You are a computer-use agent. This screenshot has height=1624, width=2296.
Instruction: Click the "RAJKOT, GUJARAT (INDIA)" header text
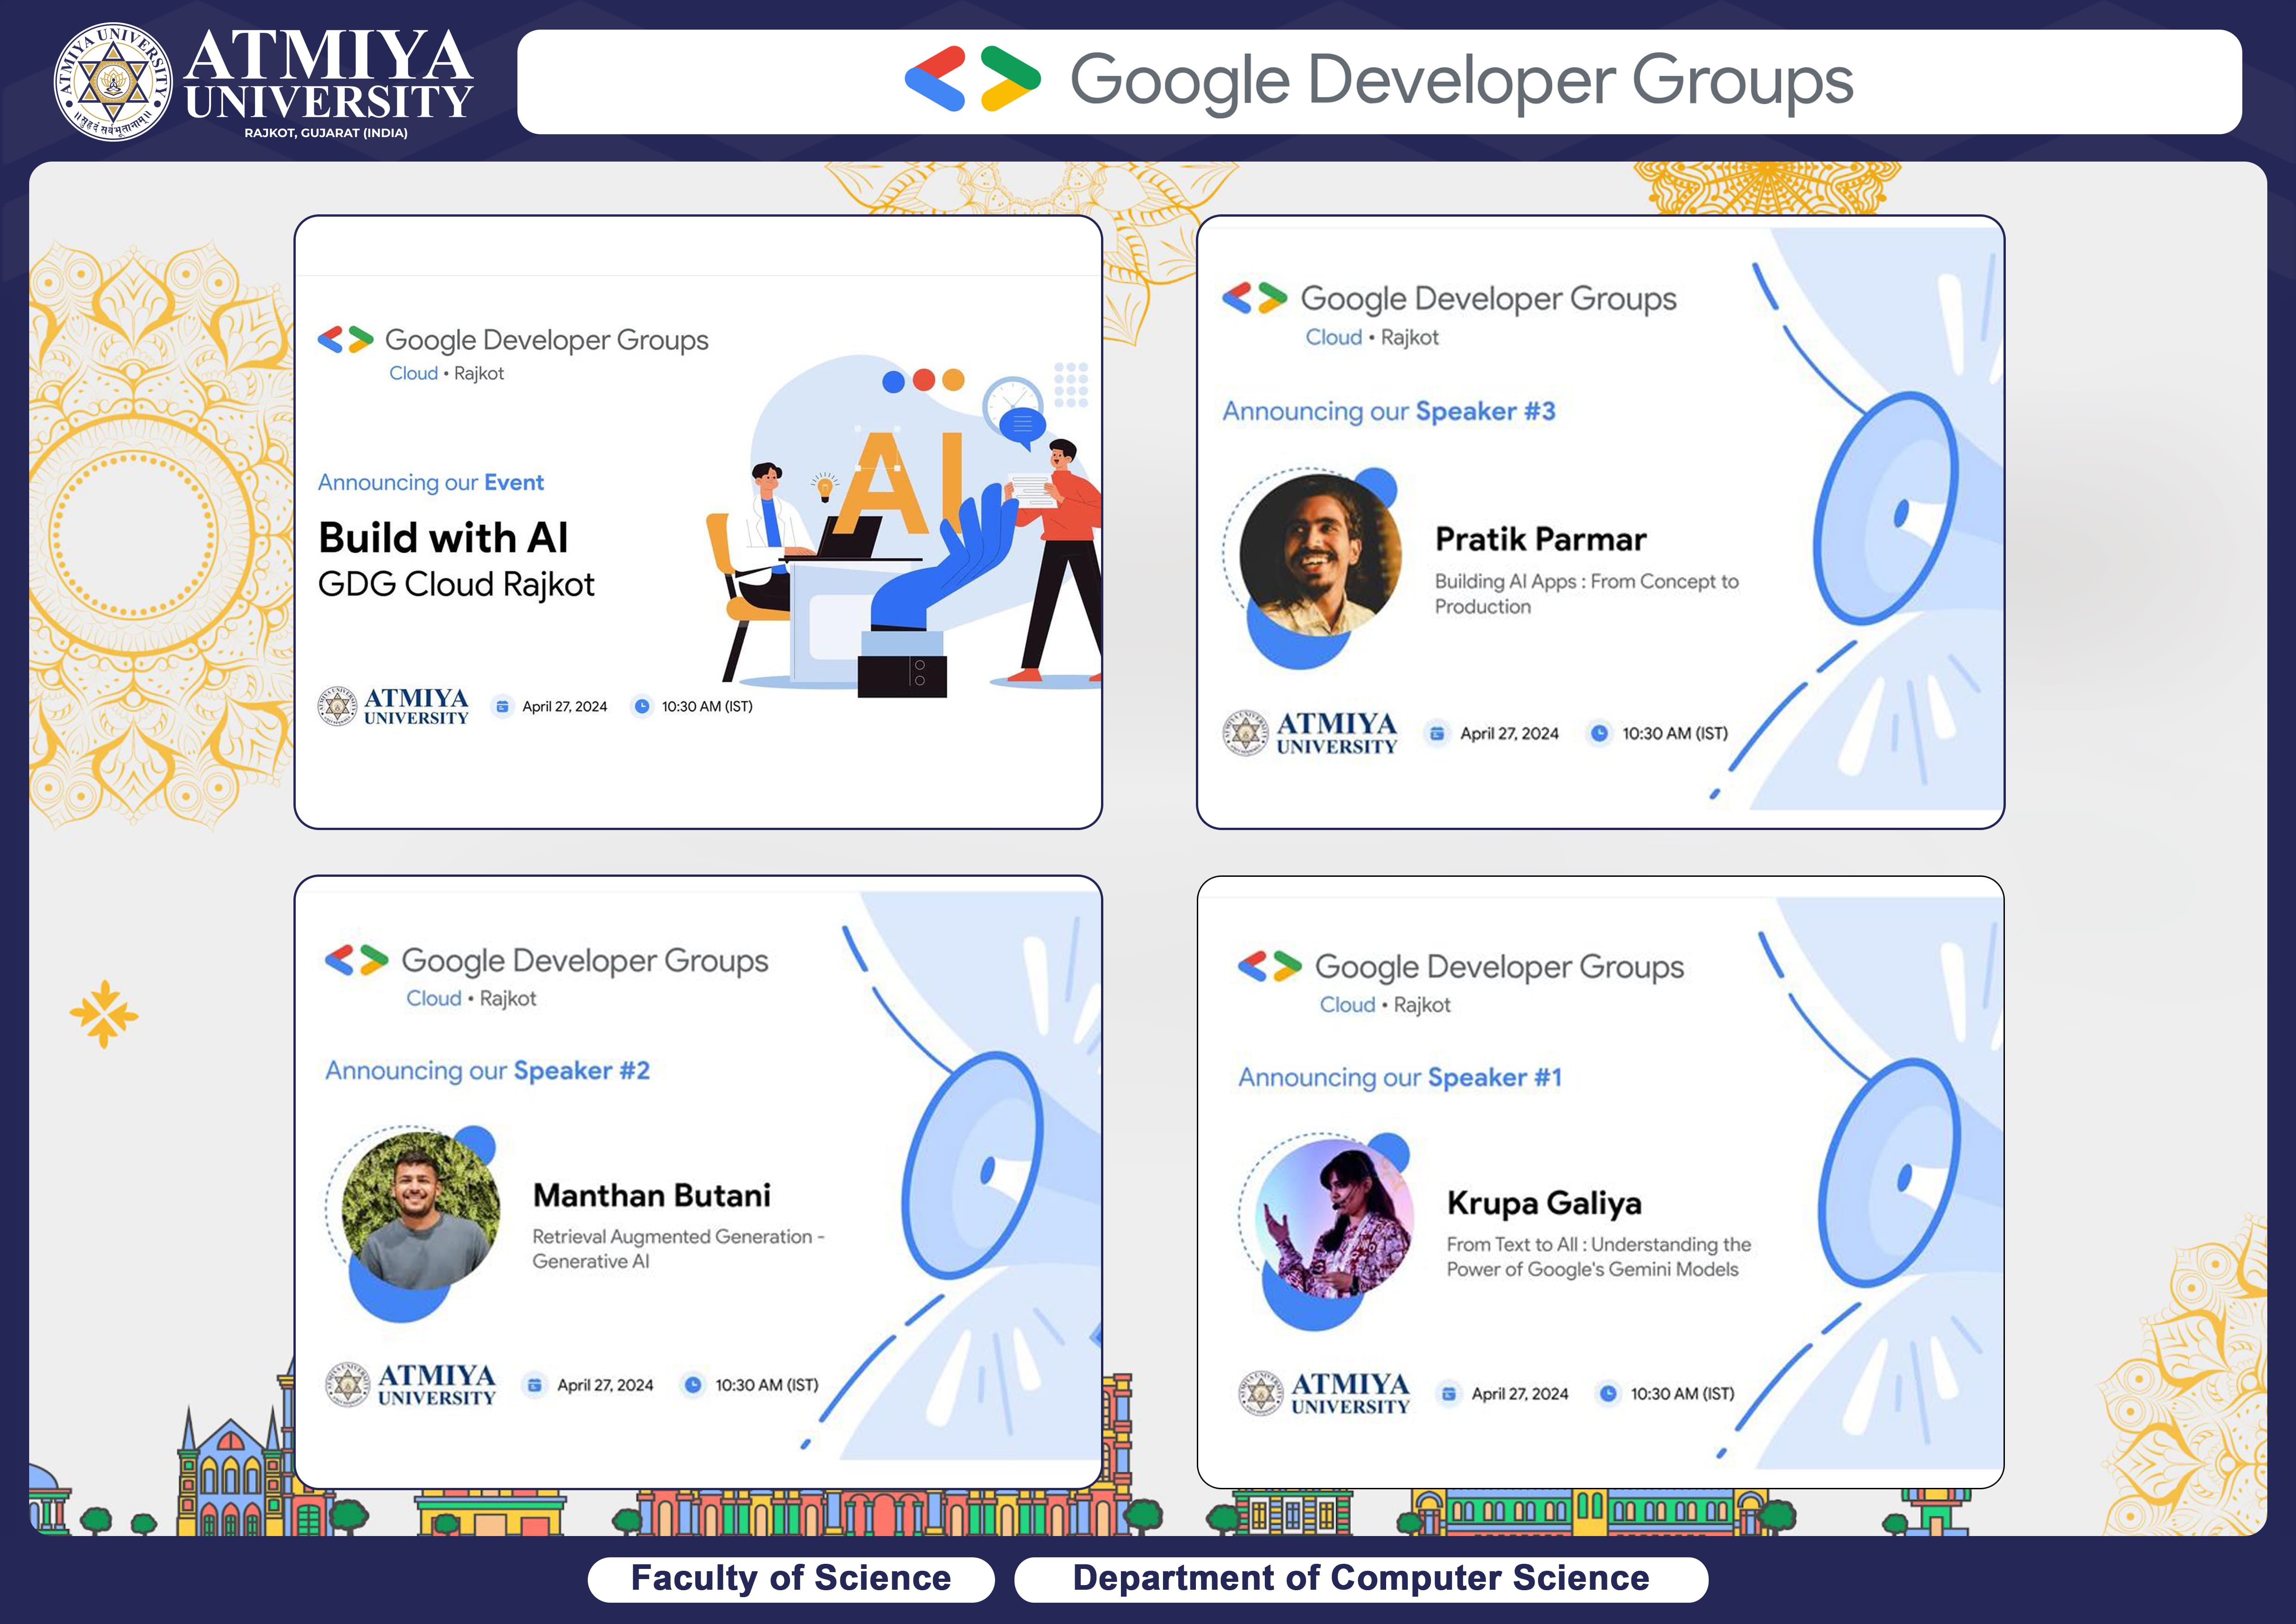(326, 133)
